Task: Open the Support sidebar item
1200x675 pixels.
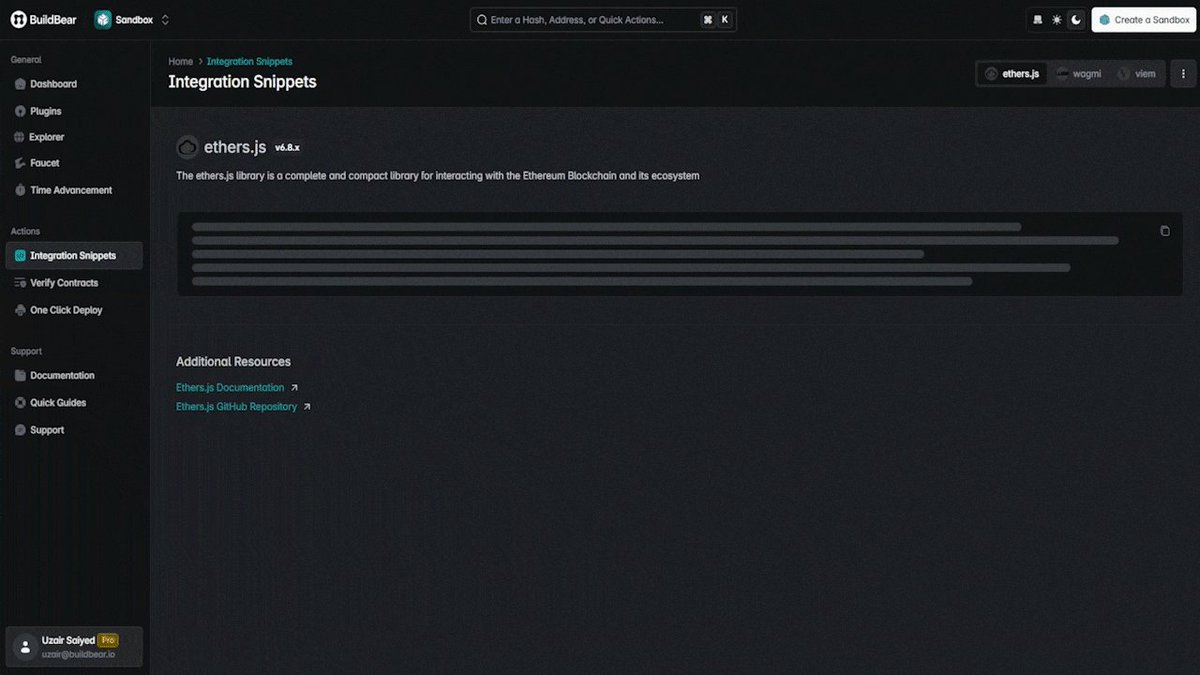Action: (75, 430)
